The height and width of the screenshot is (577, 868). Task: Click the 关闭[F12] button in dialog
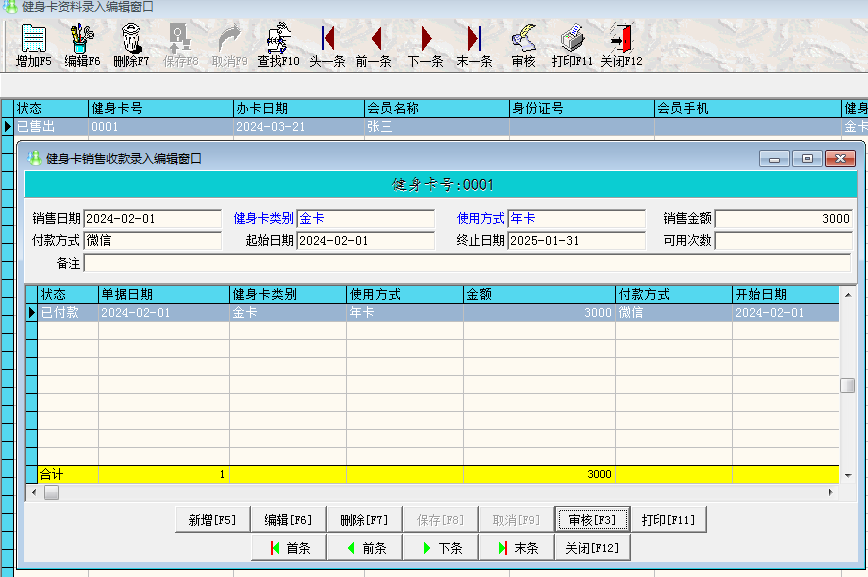click(592, 548)
